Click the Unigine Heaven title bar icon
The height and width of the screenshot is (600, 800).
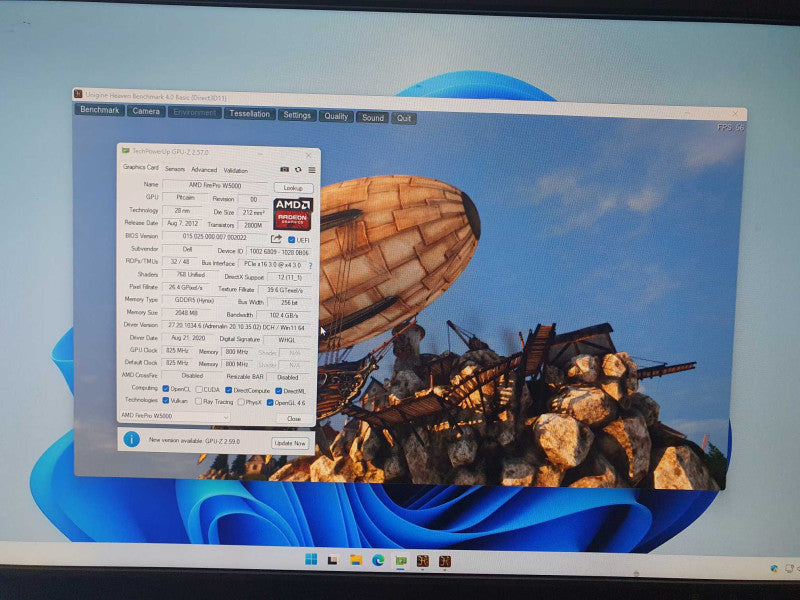(x=78, y=94)
